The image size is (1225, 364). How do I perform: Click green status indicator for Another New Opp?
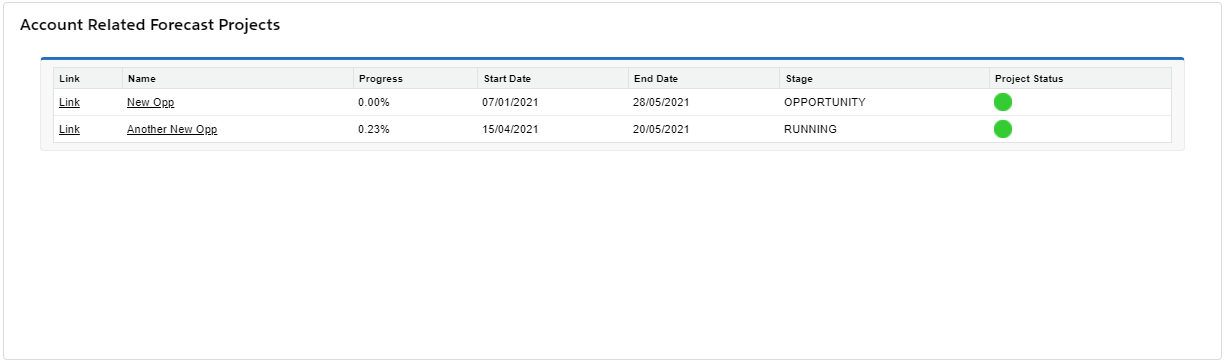(1003, 129)
